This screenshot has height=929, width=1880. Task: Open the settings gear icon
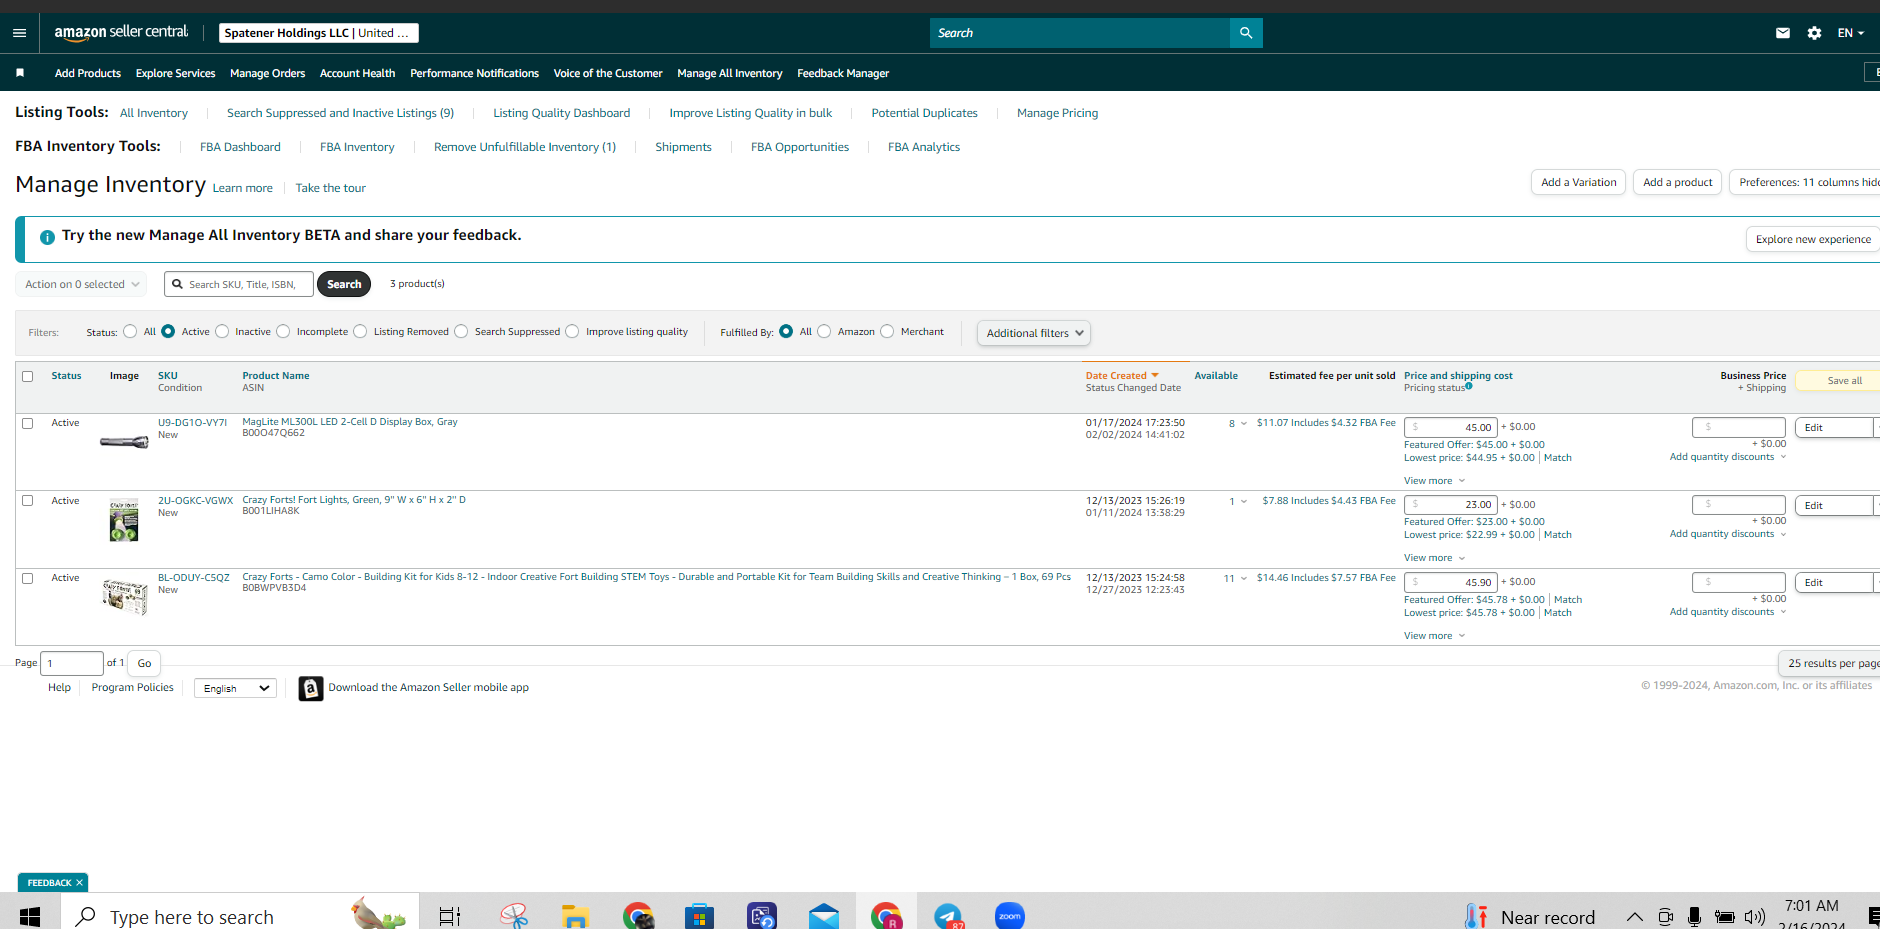(x=1814, y=33)
